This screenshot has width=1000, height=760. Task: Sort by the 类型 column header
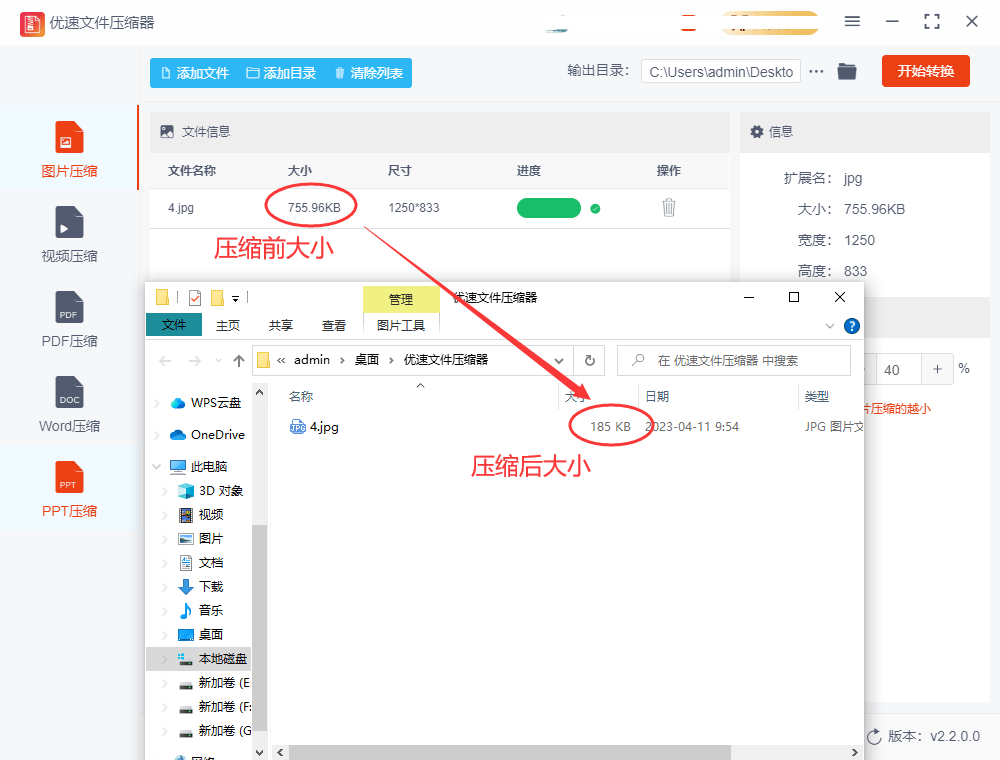pos(816,397)
